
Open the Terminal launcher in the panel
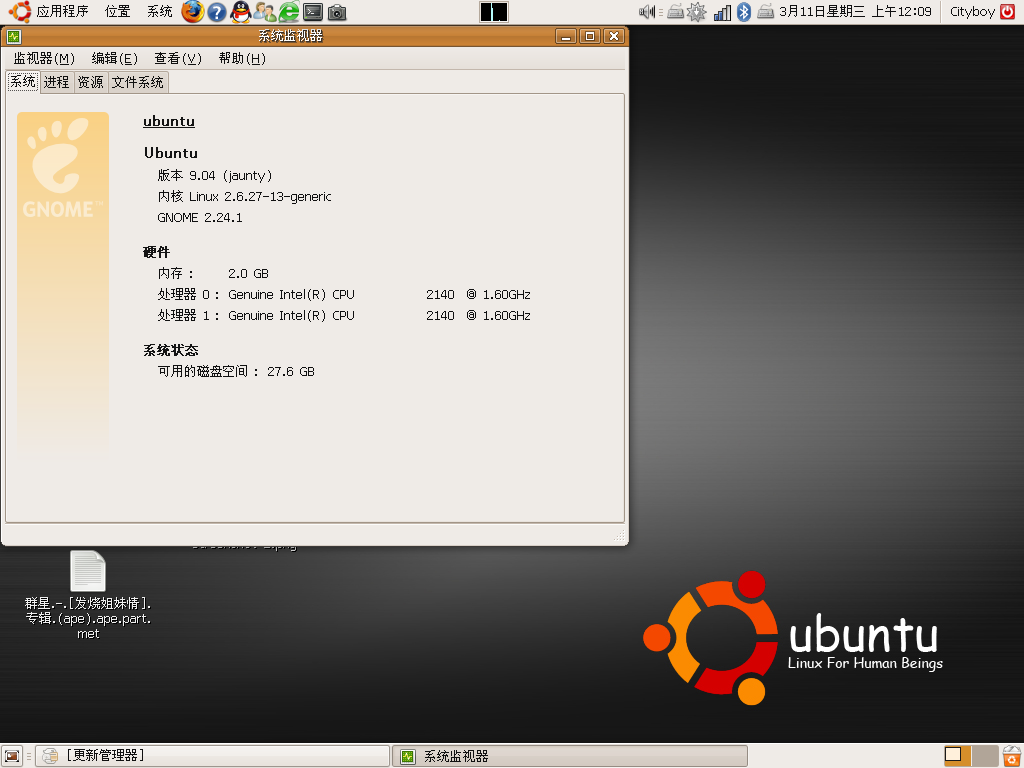313,12
